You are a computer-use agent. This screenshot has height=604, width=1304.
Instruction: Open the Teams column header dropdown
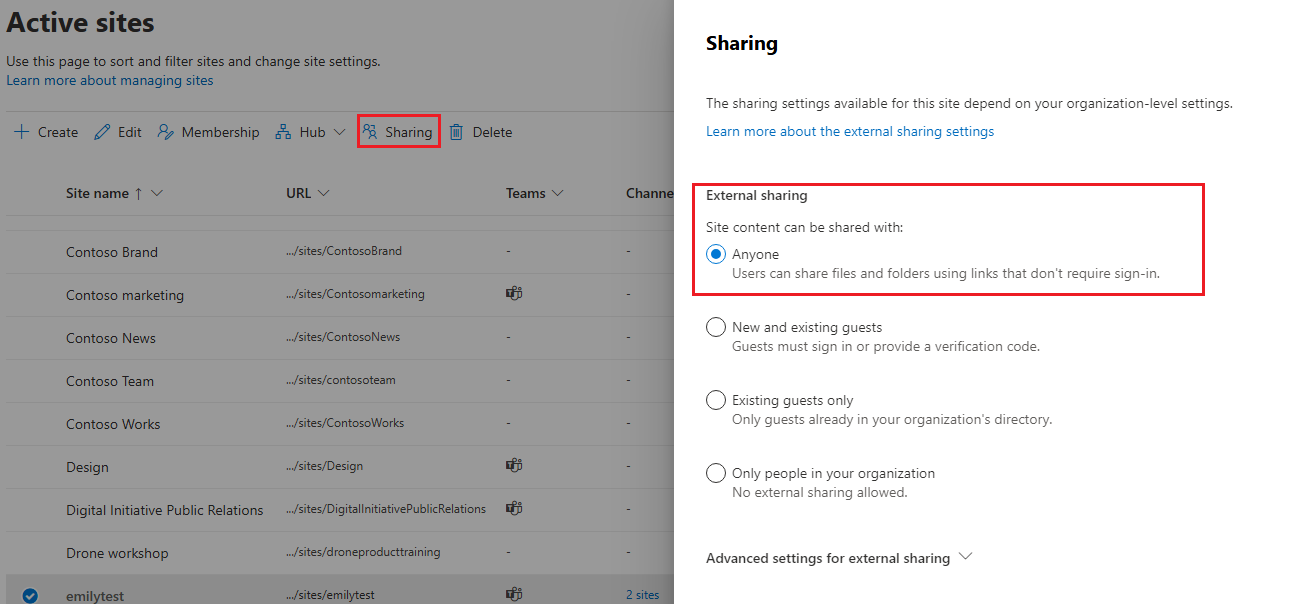(558, 192)
